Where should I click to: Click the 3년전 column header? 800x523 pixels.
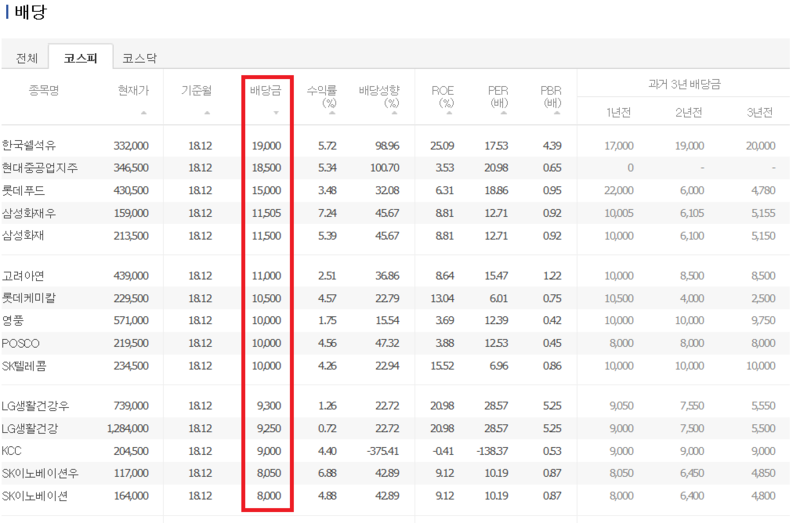(760, 112)
